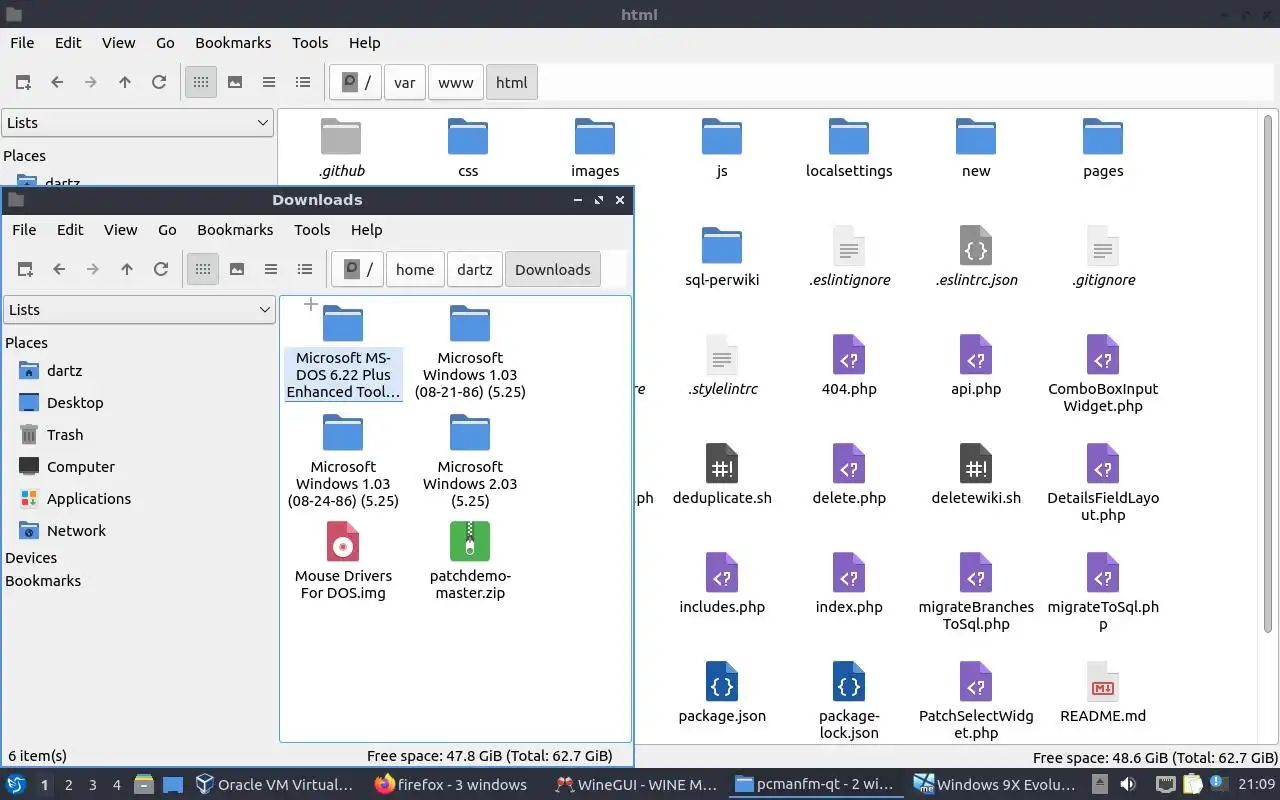Image resolution: width=1280 pixels, height=800 pixels.
Task: Select Microsoft Windows 1.03 (08-21-86) folder
Action: click(x=470, y=351)
